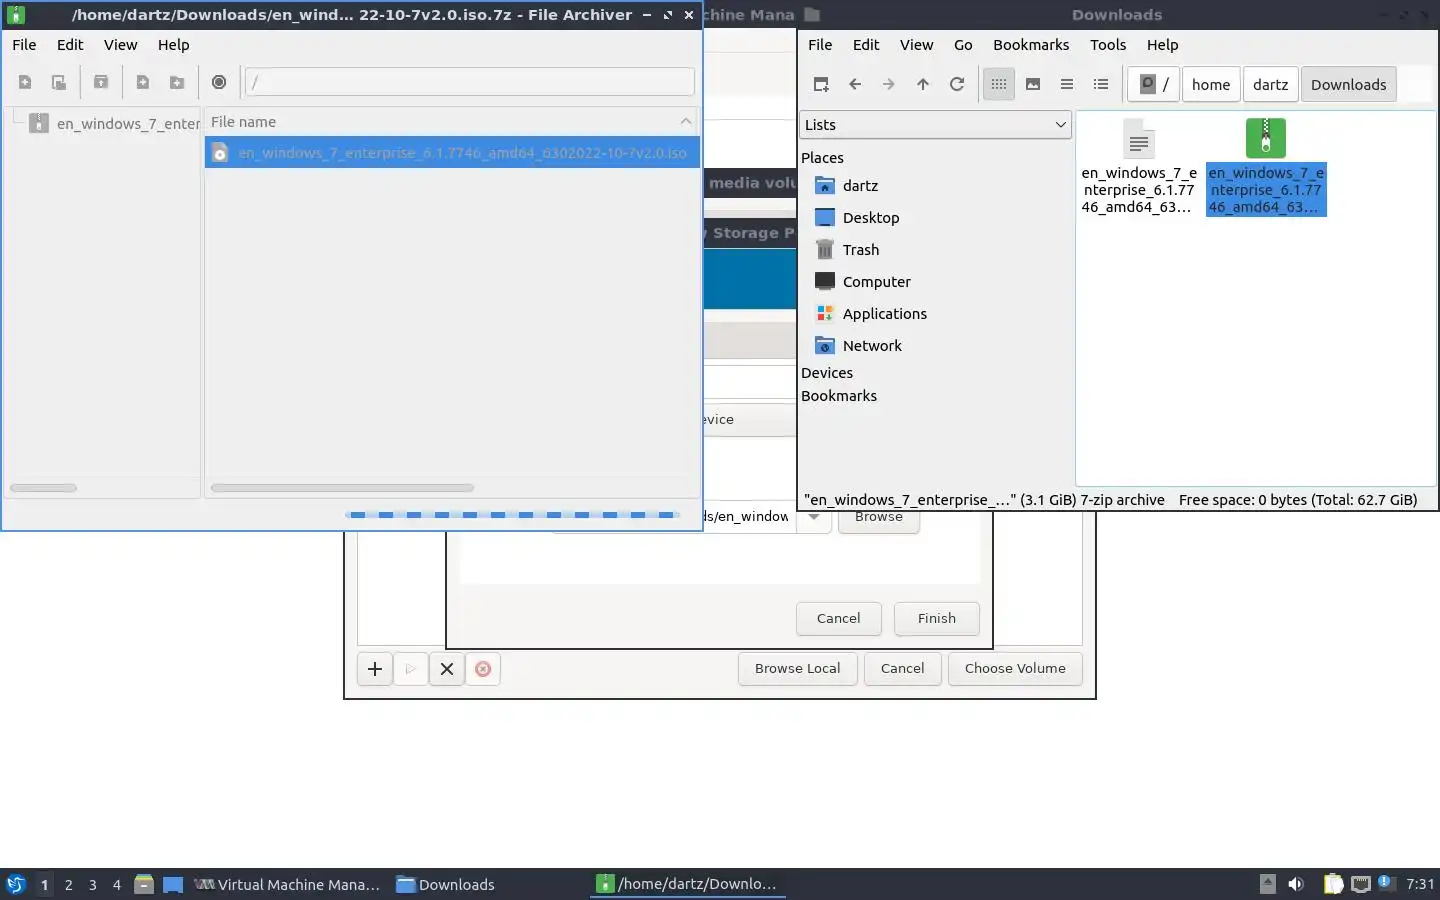Click Choose Volume button
The width and height of the screenshot is (1440, 900).
tap(1015, 669)
